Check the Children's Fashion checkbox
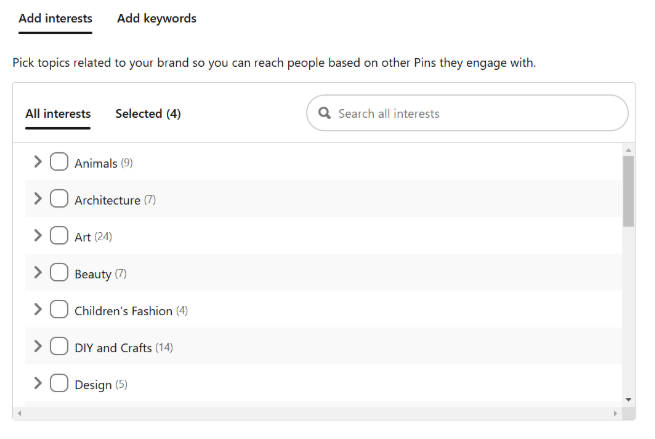655x439 pixels. tap(59, 309)
